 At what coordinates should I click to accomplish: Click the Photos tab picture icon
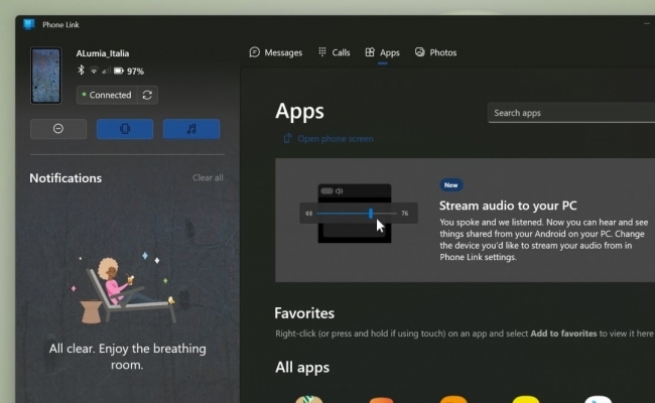pyautogui.click(x=419, y=52)
